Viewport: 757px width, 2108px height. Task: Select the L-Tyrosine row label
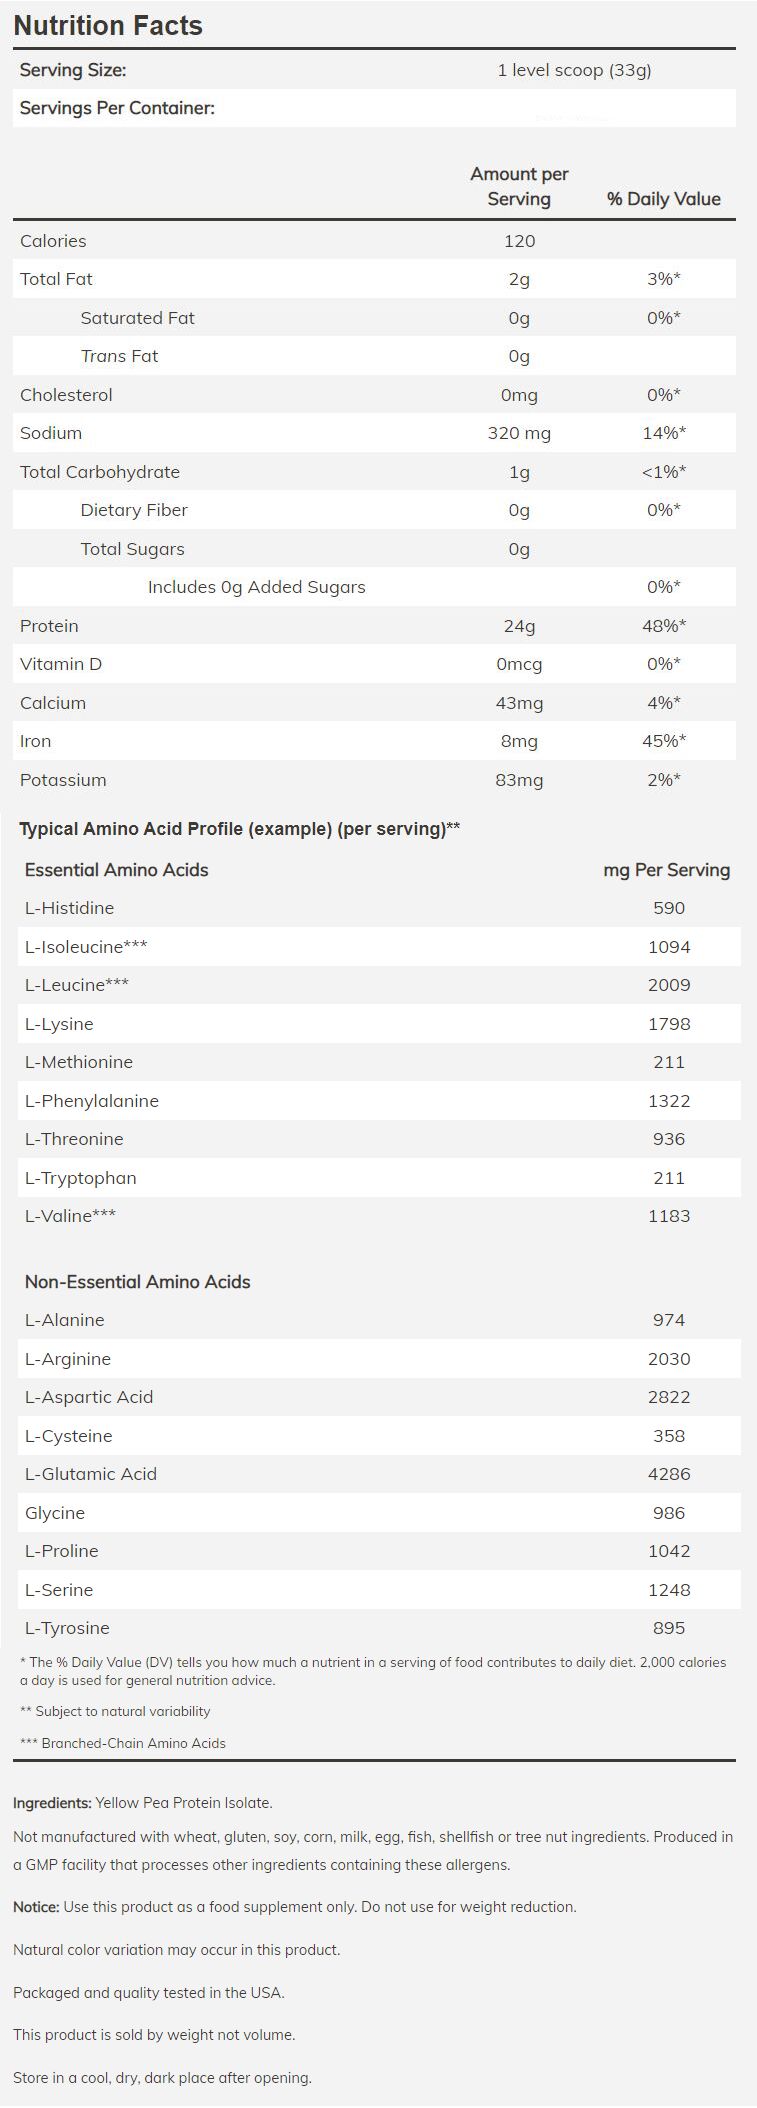pos(67,1628)
